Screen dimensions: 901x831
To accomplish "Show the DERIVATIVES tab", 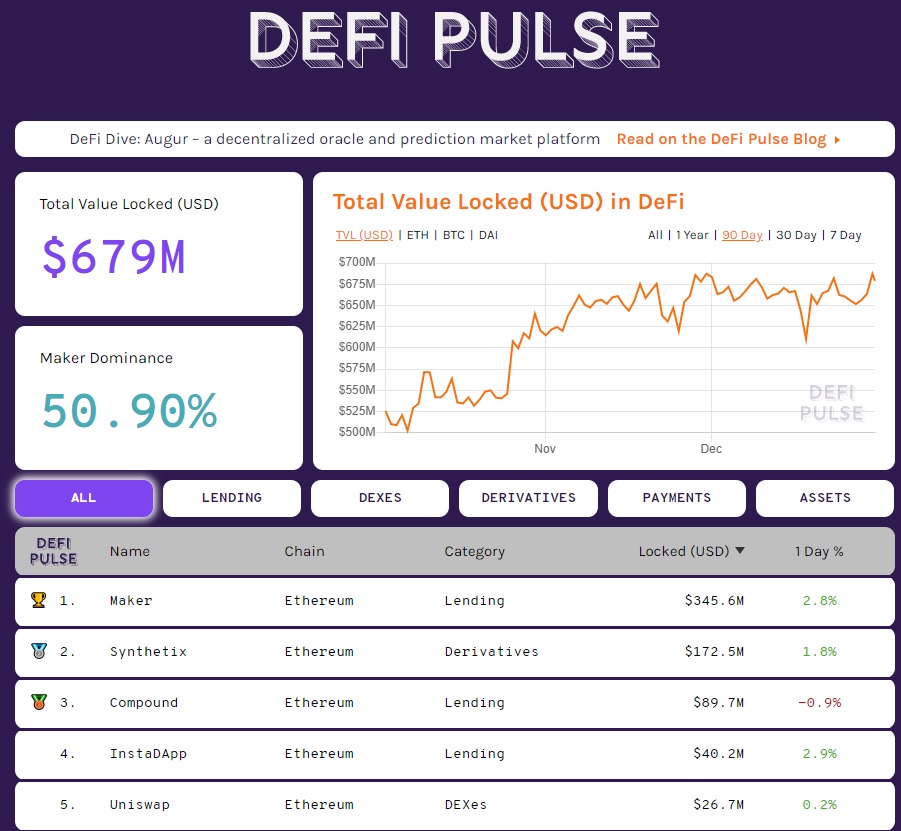I will [x=528, y=498].
